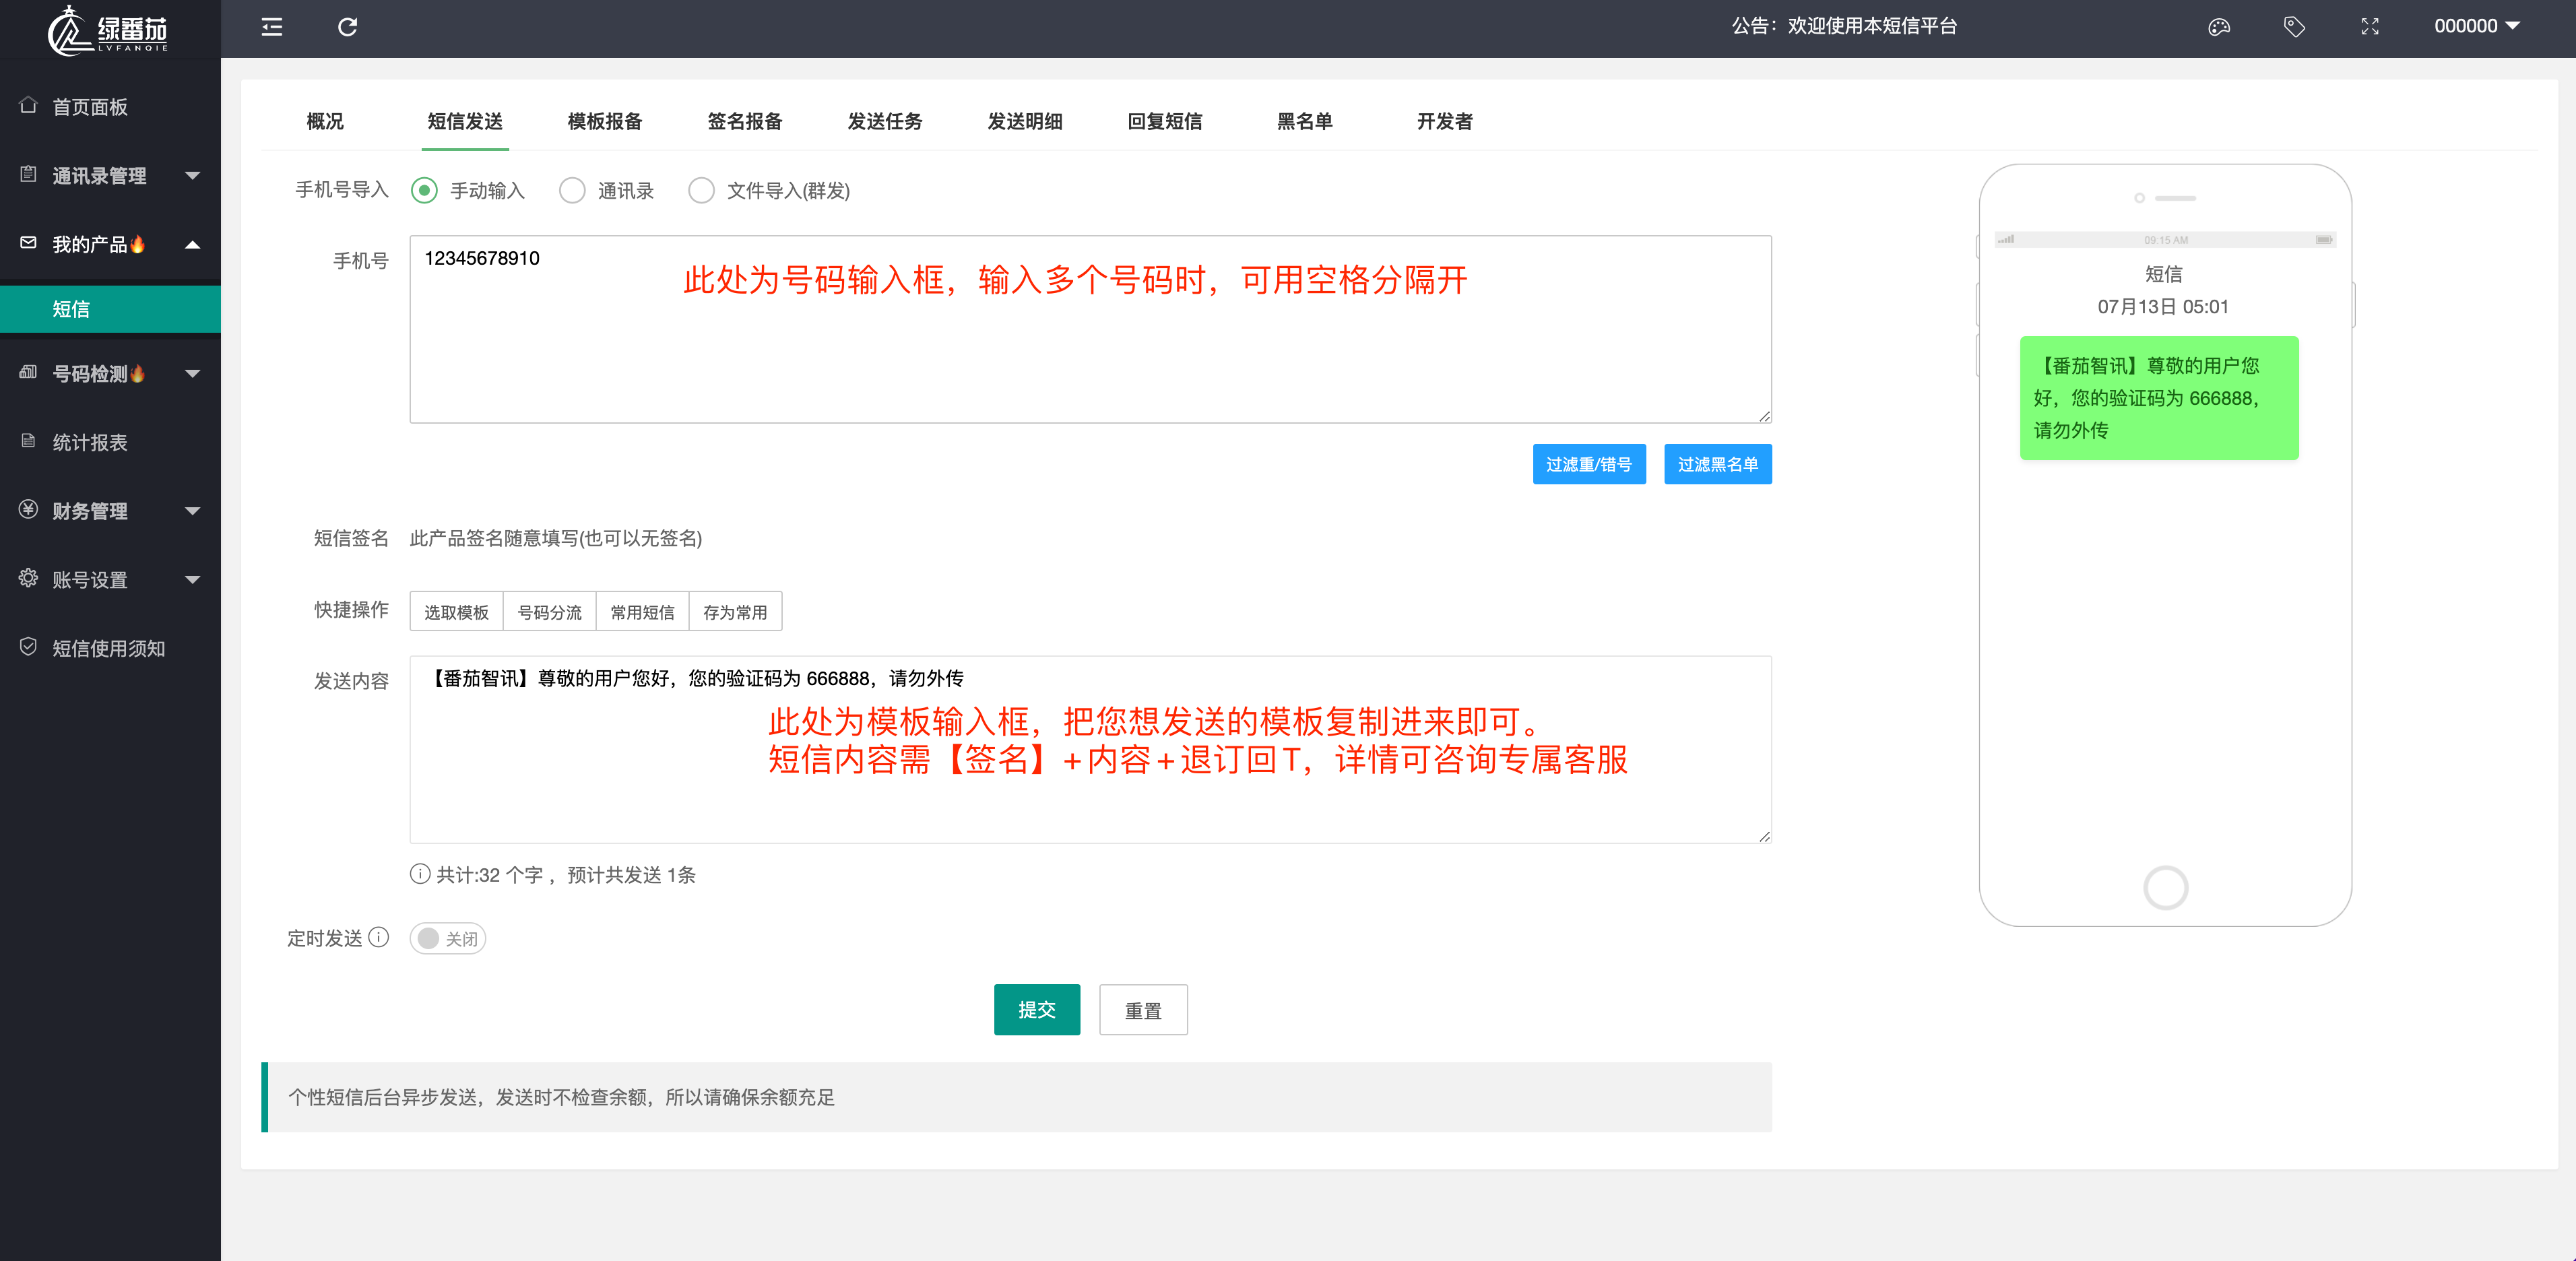Click the sidebar collapse menu icon

pyautogui.click(x=272, y=27)
